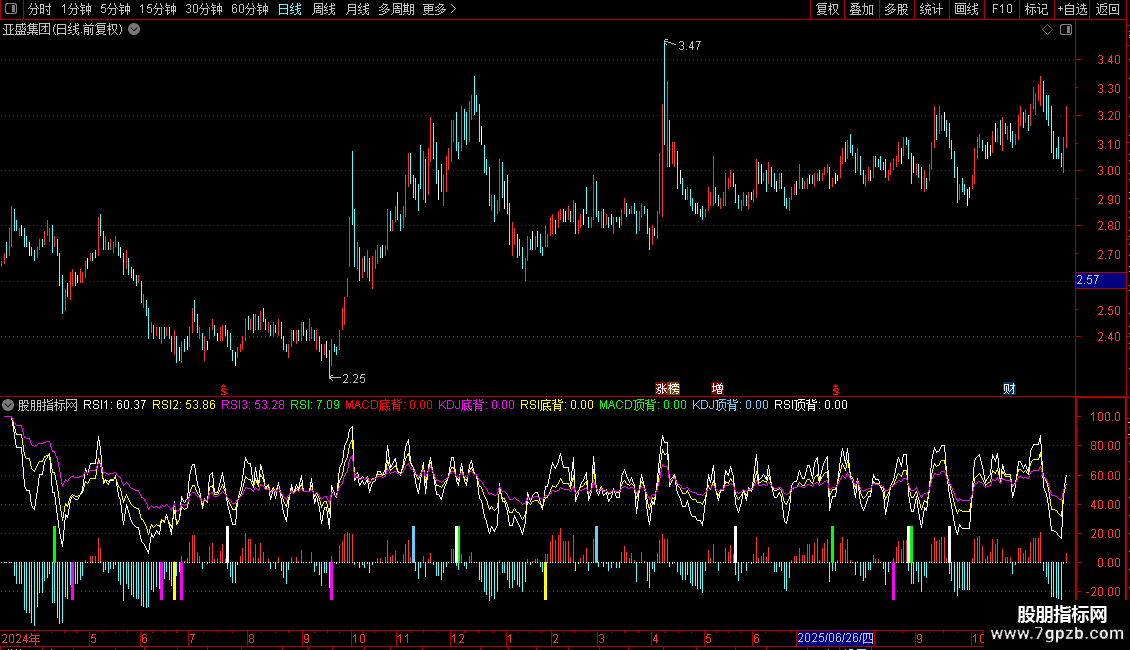The height and width of the screenshot is (650, 1130).
Task: Expand the 更多 periods menu
Action: (439, 9)
